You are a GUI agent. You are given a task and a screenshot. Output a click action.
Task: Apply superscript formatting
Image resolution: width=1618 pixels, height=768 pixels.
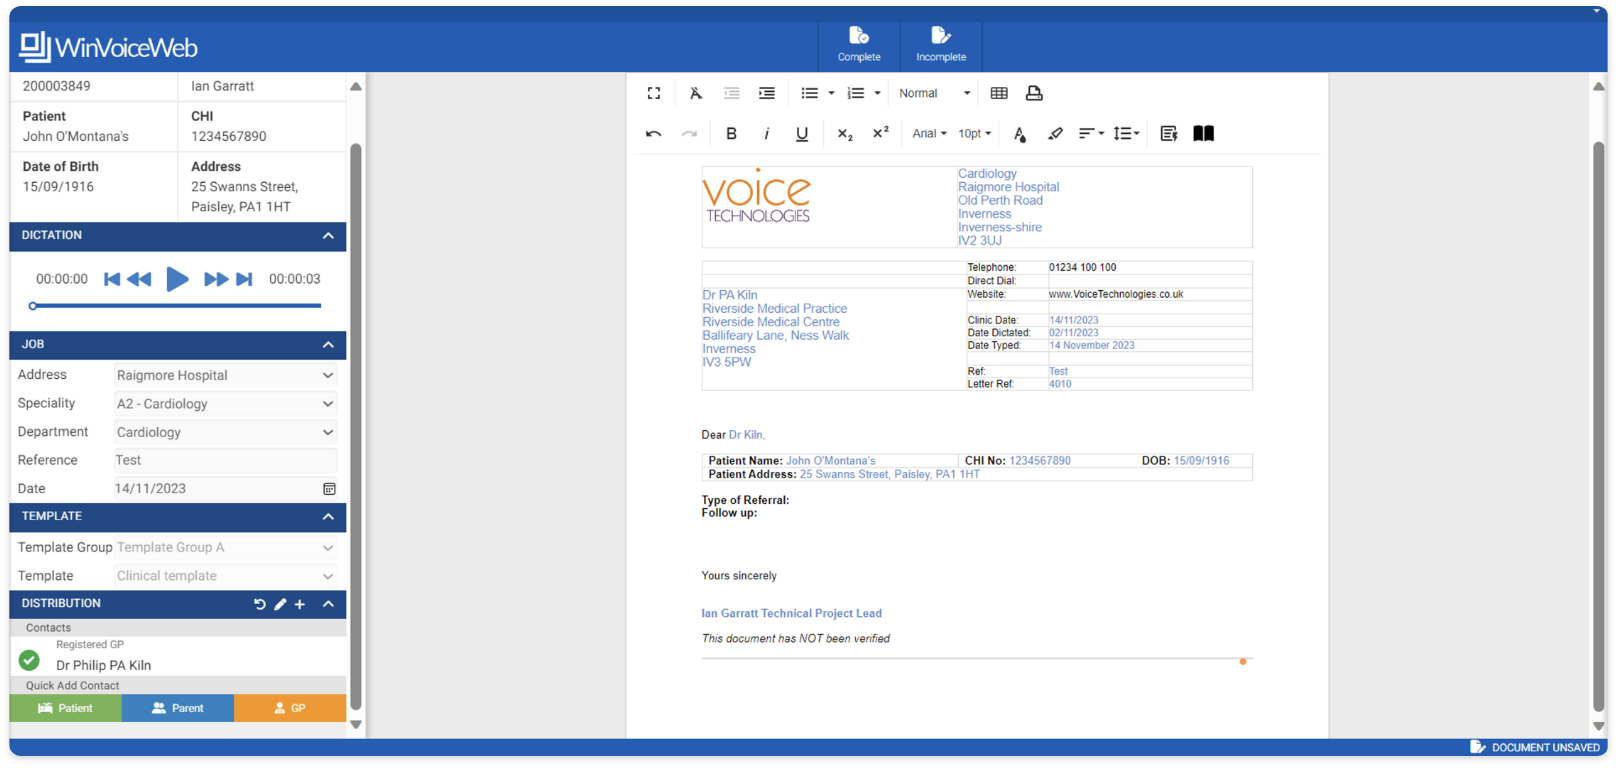(x=880, y=133)
